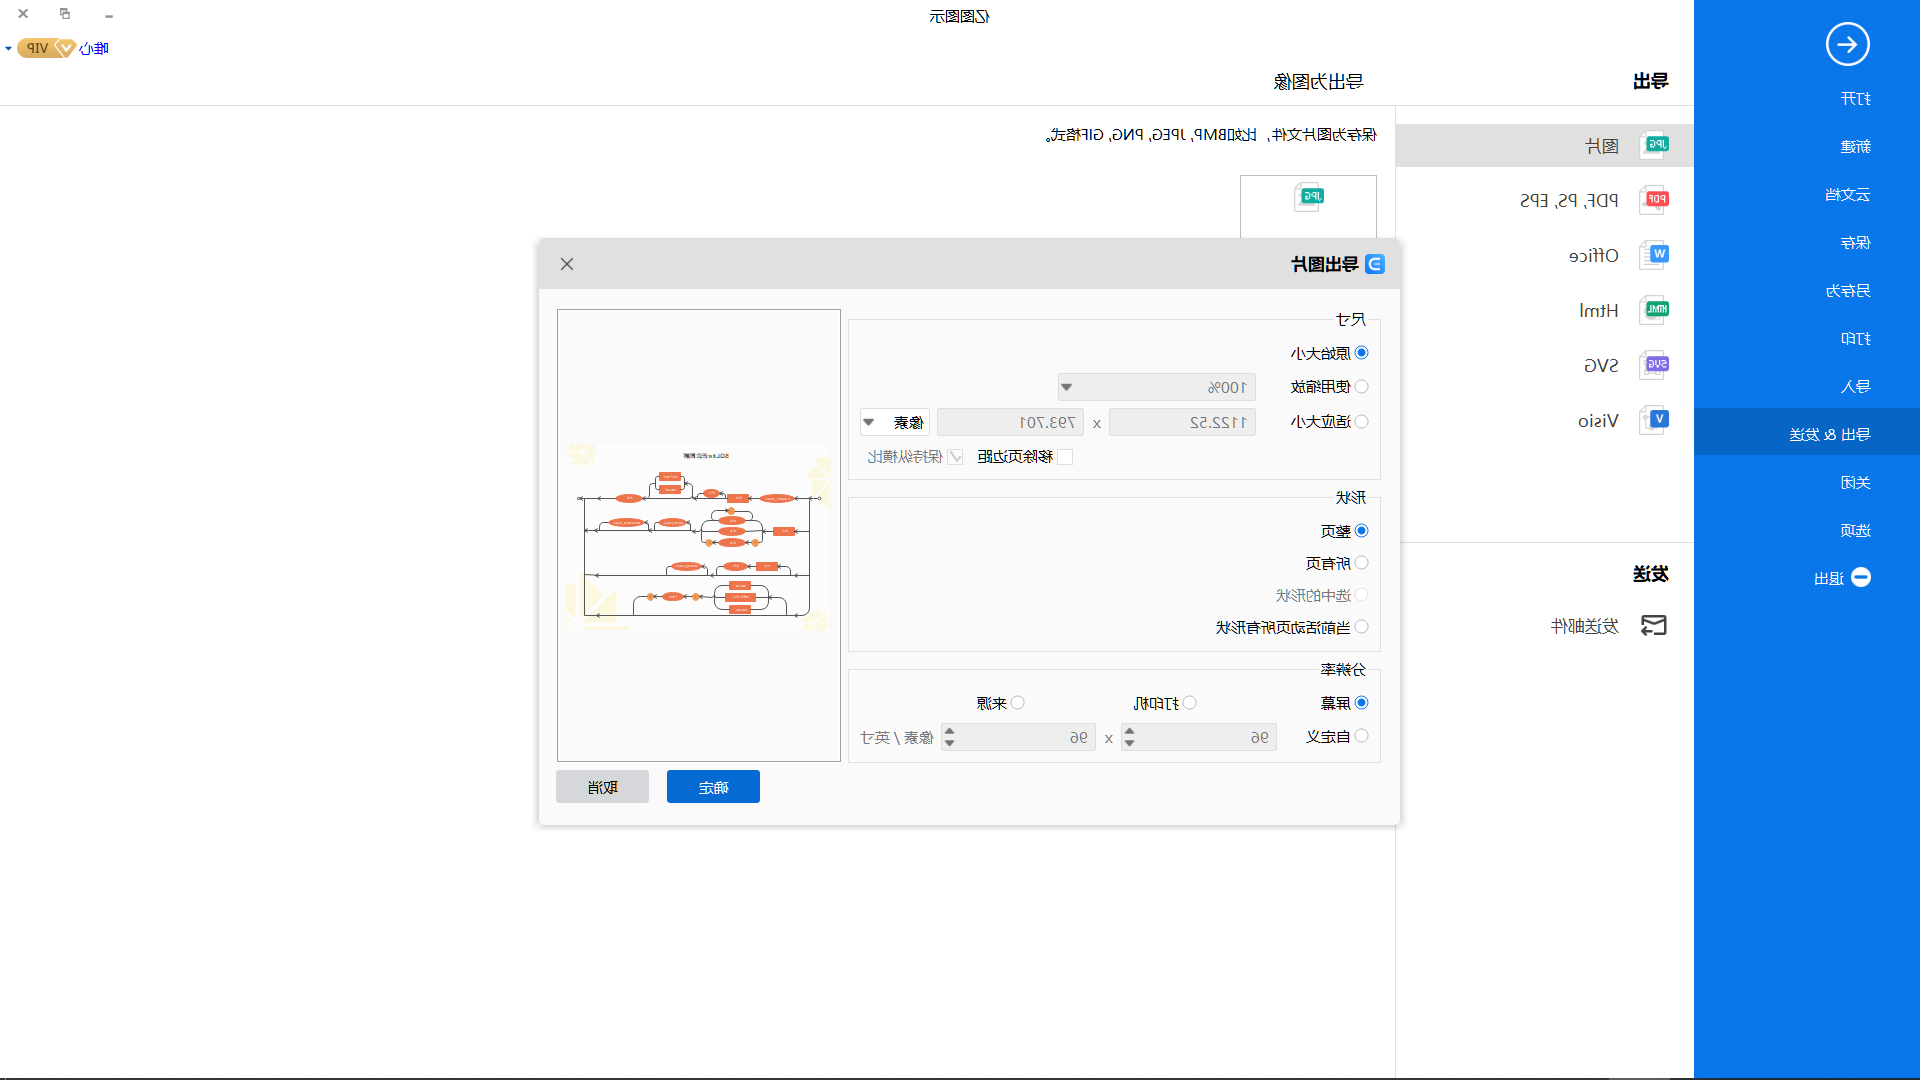Click the 发送邮件 envelope icon

pyautogui.click(x=1654, y=626)
